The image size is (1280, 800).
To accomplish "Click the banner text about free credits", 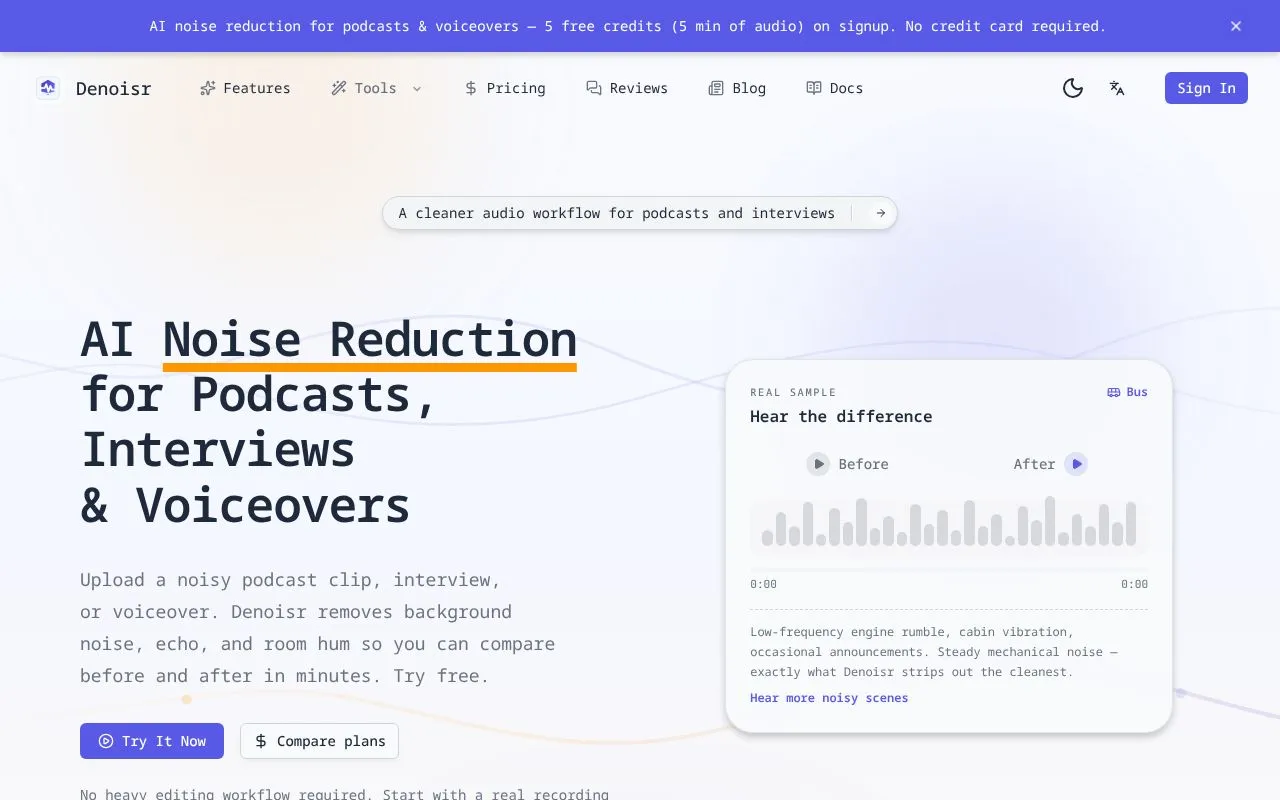I will click(x=628, y=26).
